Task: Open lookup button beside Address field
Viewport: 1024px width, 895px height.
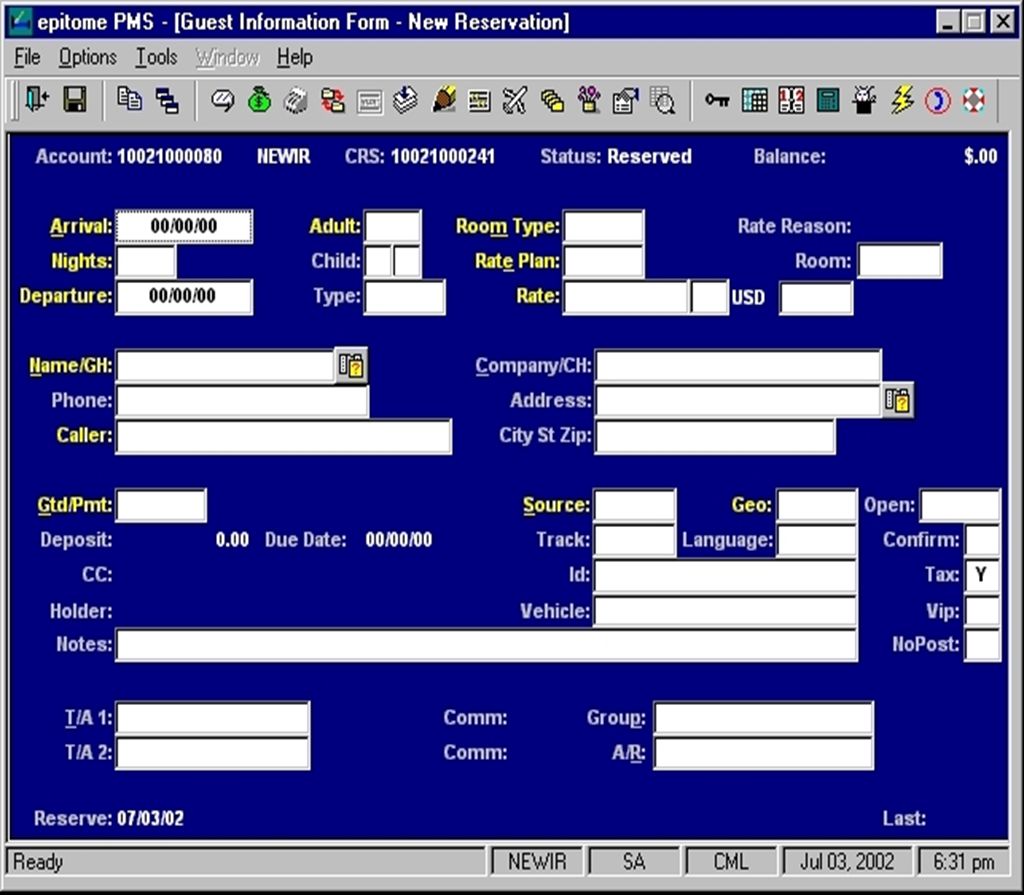Action: pyautogui.click(x=897, y=400)
